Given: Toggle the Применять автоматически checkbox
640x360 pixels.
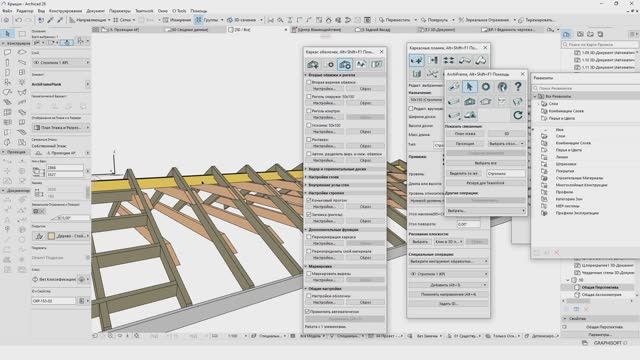Looking at the screenshot, I should (x=308, y=311).
